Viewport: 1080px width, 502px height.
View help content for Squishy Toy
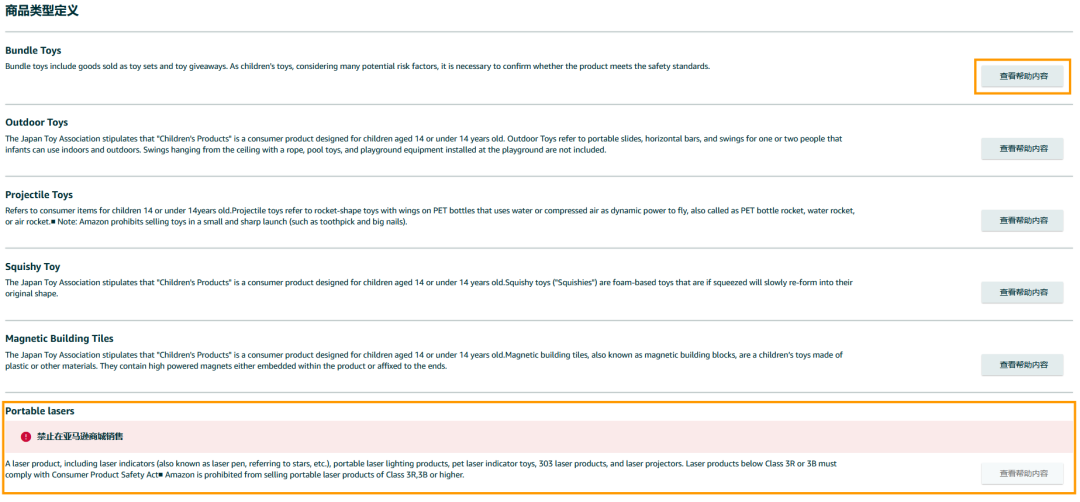click(1022, 293)
